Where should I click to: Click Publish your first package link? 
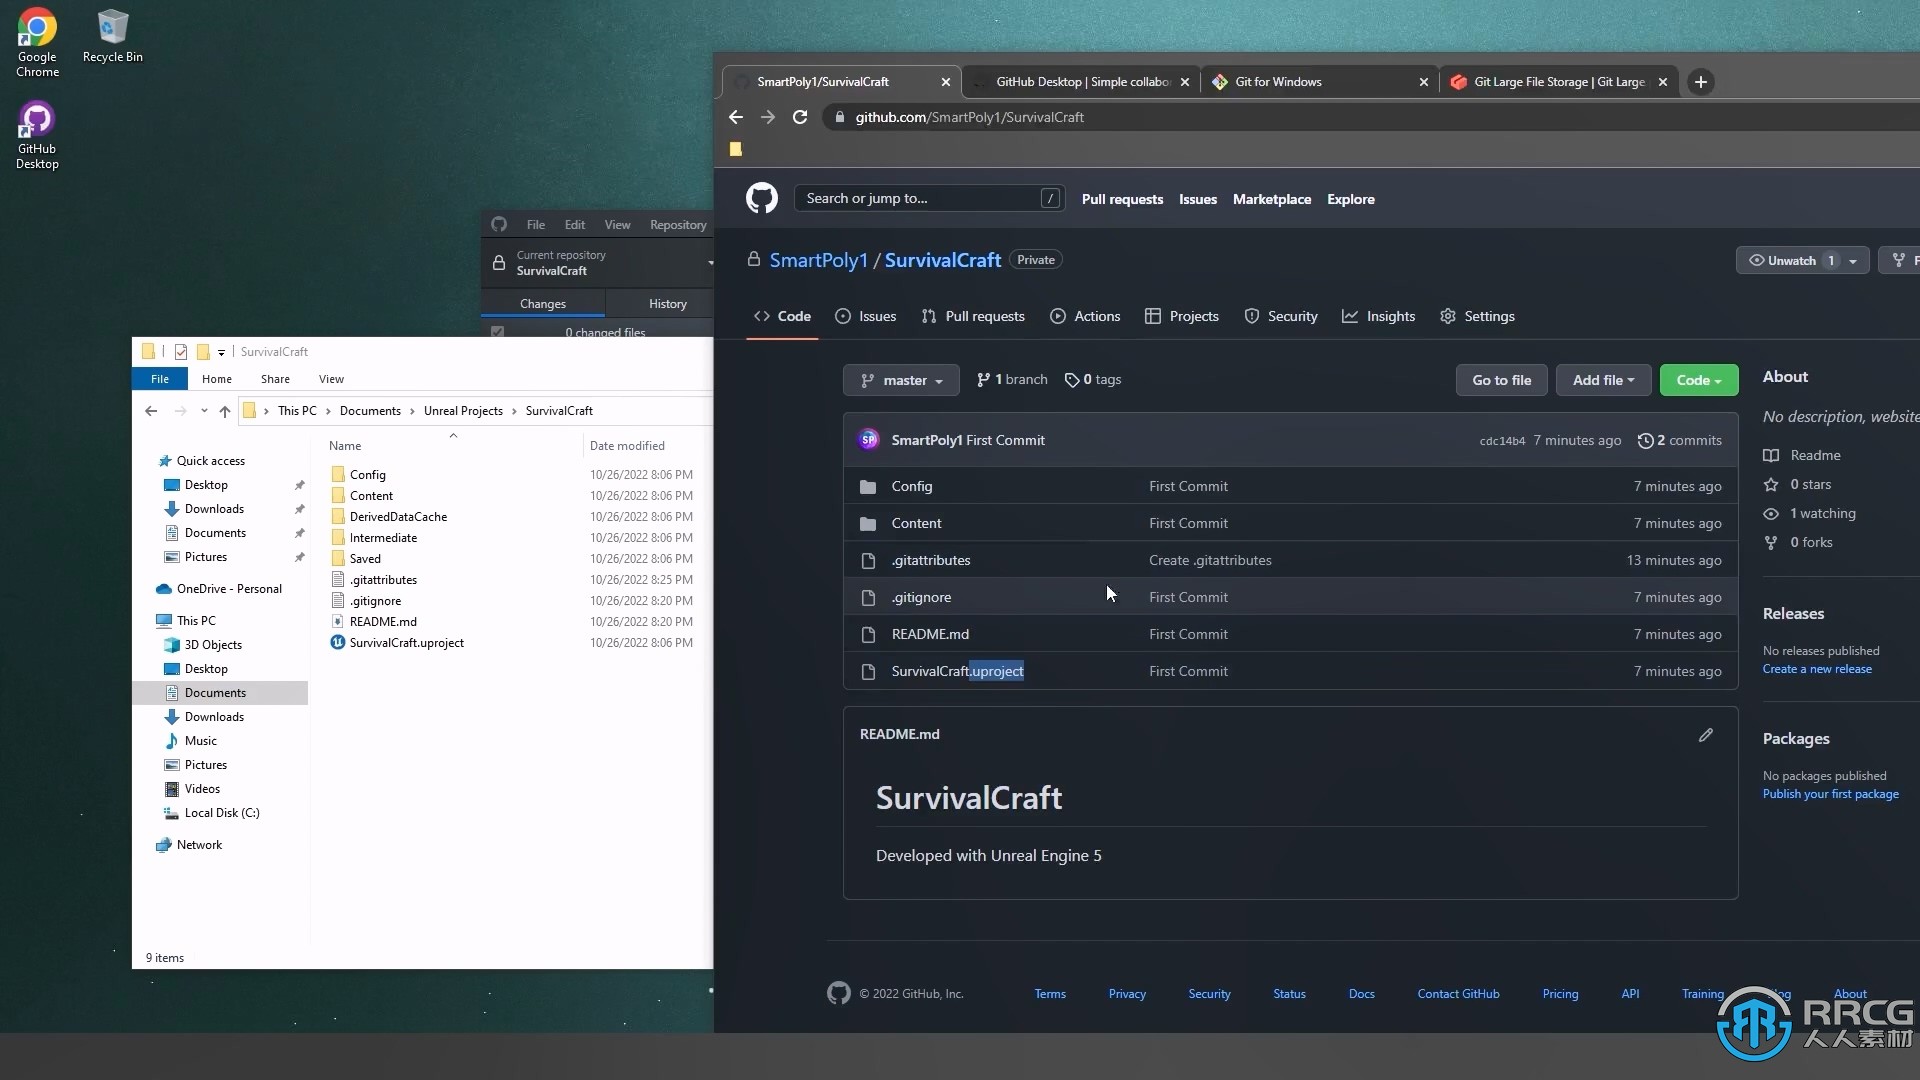point(1830,794)
